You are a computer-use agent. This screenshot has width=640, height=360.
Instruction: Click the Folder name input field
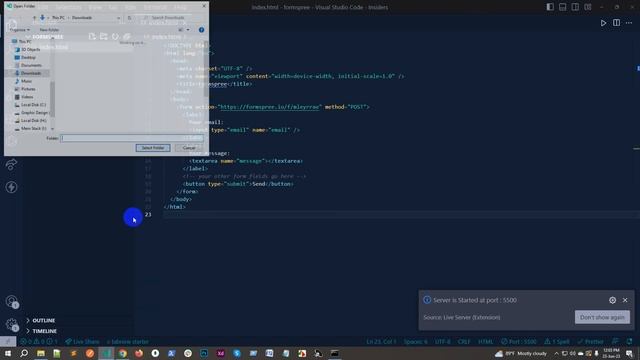coord(132,138)
